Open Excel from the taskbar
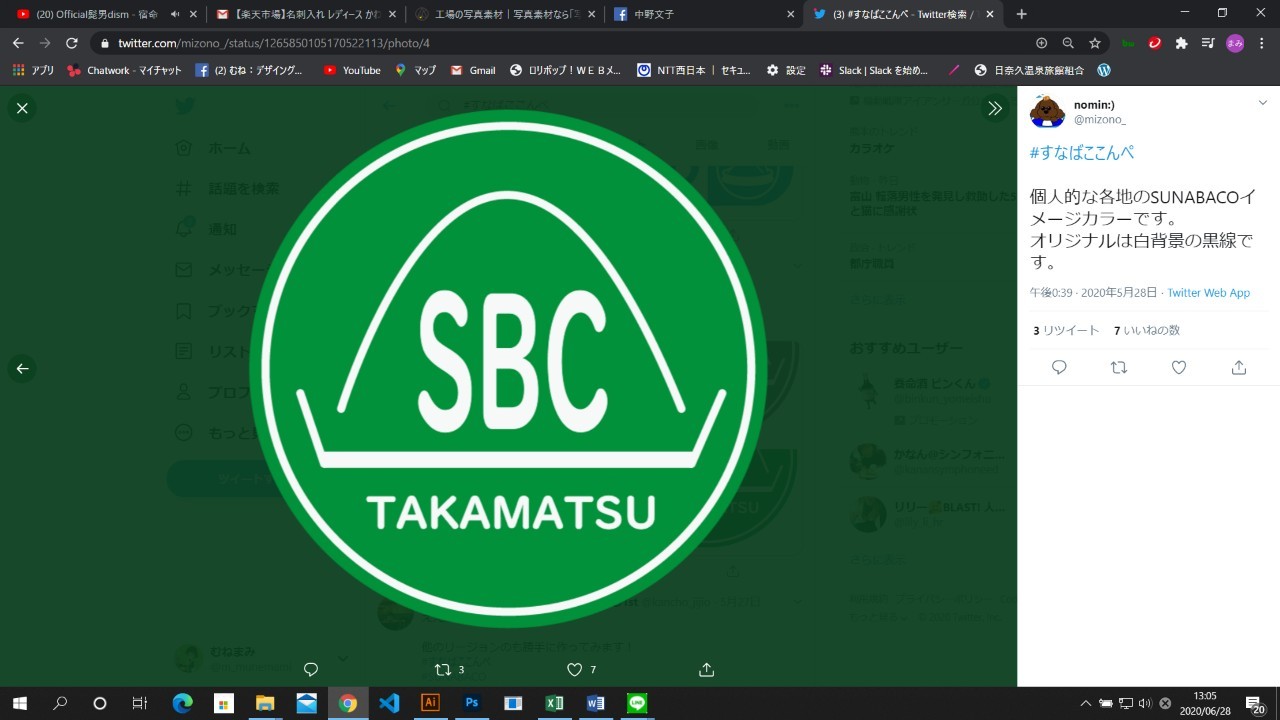 (554, 703)
